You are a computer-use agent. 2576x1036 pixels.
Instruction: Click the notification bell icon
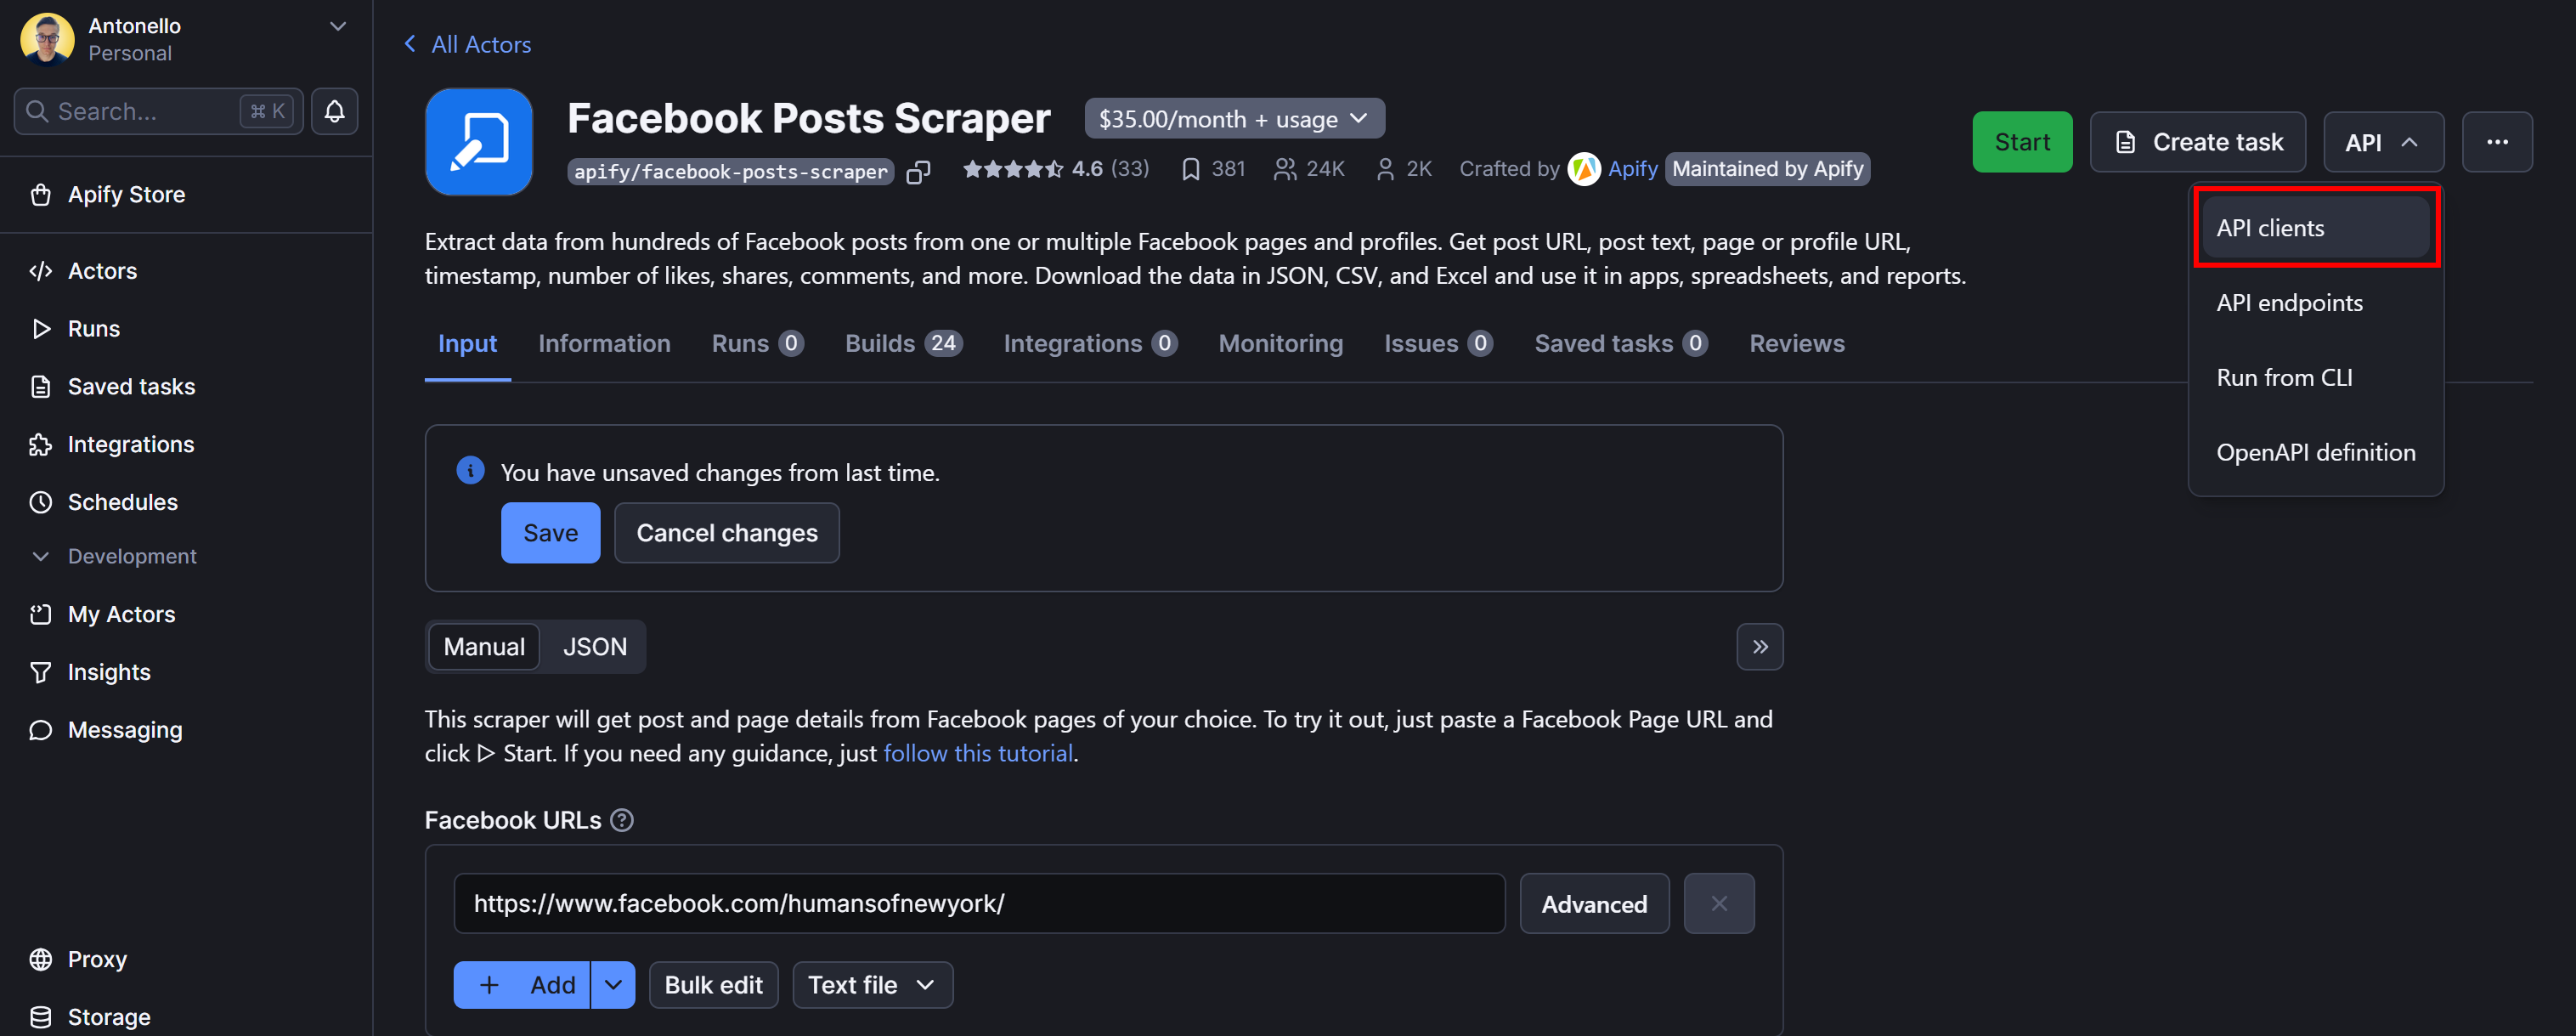click(334, 111)
